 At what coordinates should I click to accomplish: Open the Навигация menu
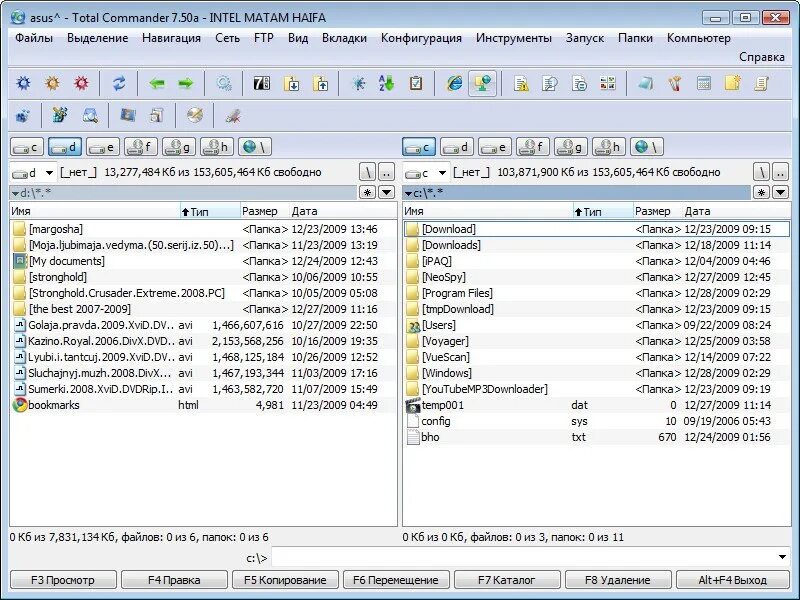point(171,38)
